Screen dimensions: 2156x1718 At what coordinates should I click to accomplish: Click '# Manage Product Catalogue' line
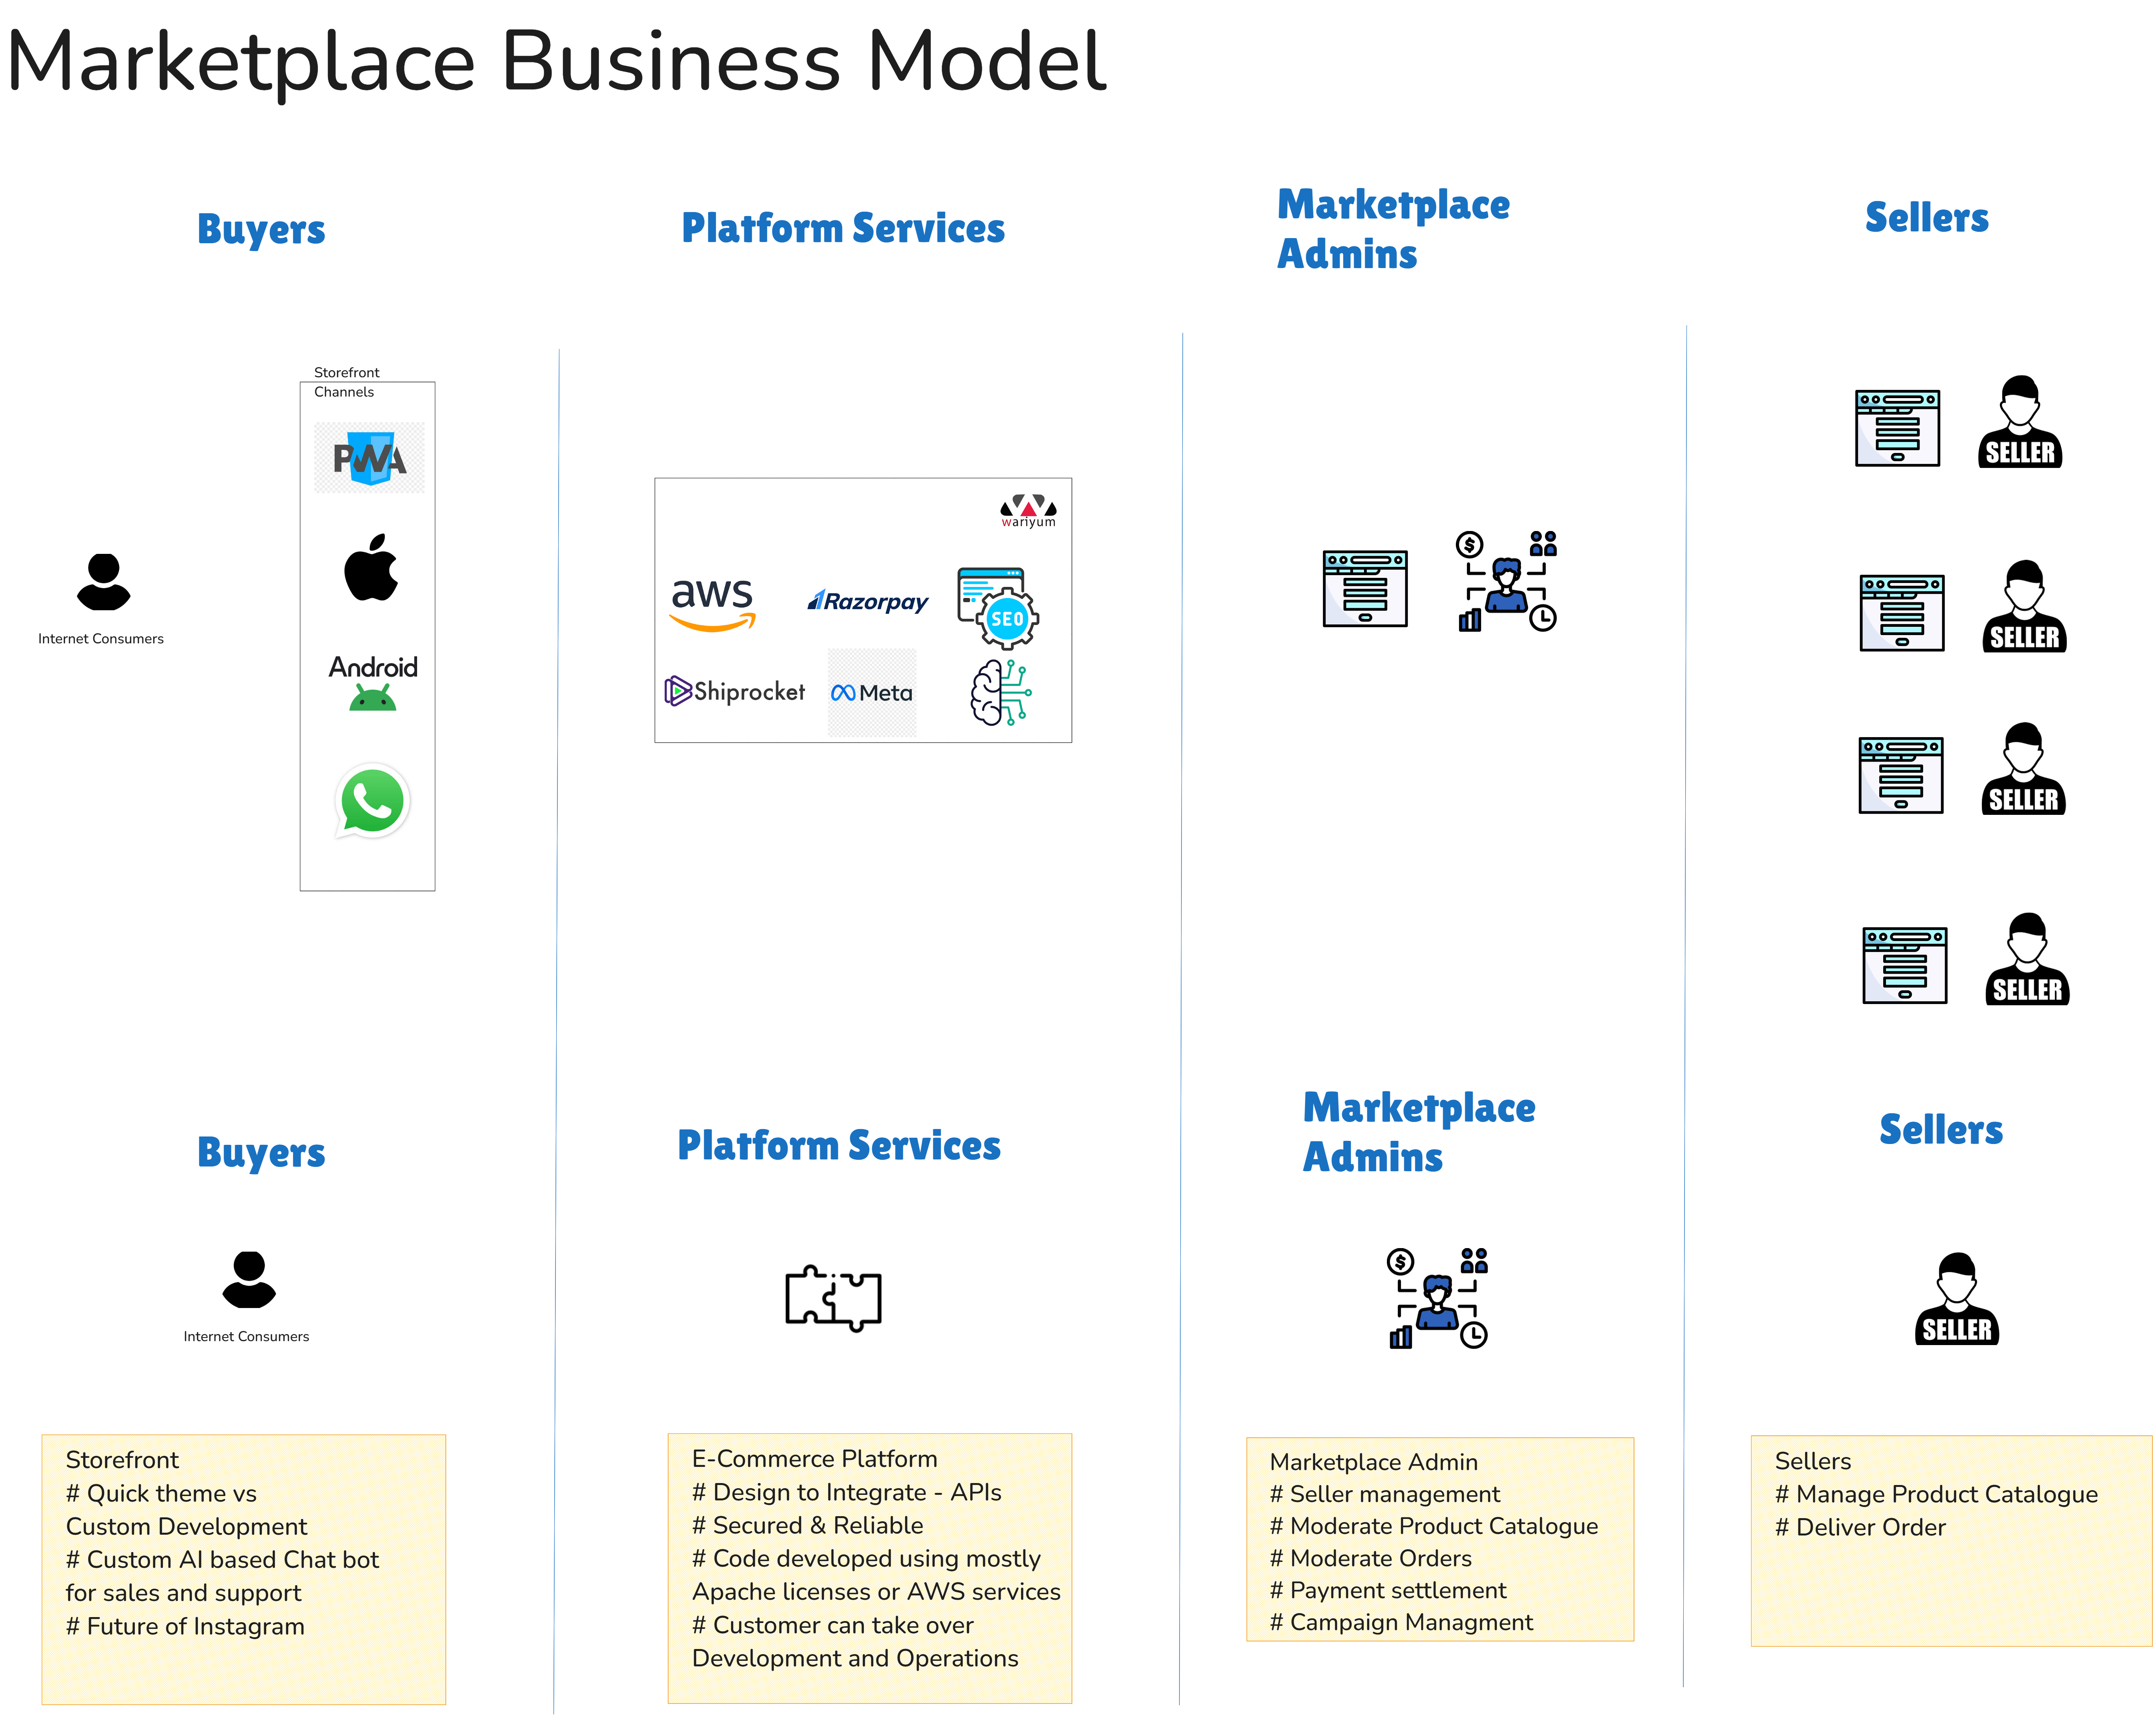(1936, 1494)
